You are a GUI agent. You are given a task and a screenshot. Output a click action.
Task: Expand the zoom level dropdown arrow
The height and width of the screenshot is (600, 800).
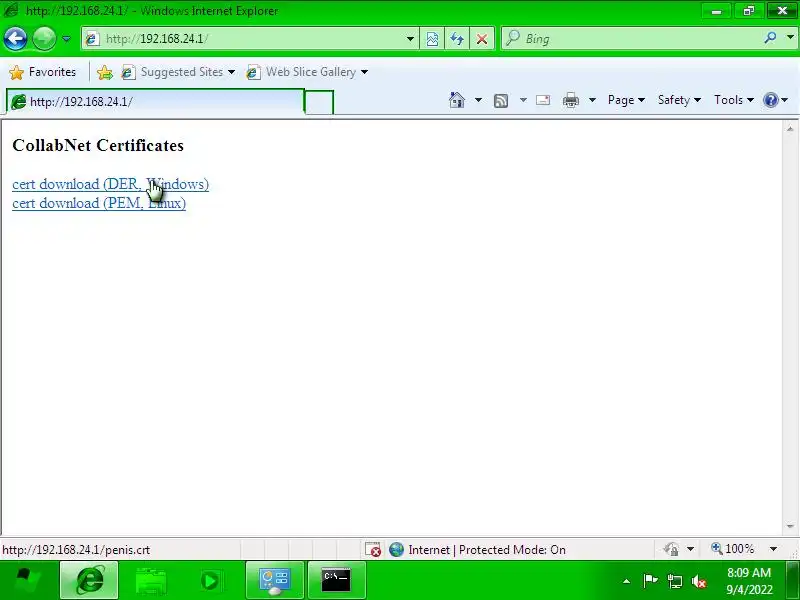pyautogui.click(x=773, y=549)
